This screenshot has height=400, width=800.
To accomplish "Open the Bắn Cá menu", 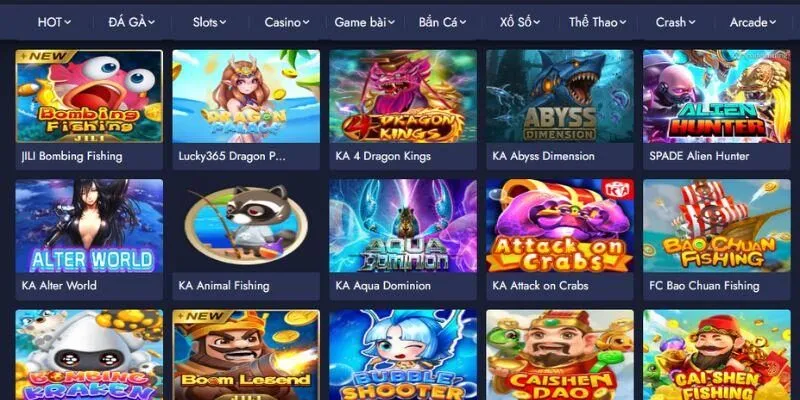I will [442, 22].
